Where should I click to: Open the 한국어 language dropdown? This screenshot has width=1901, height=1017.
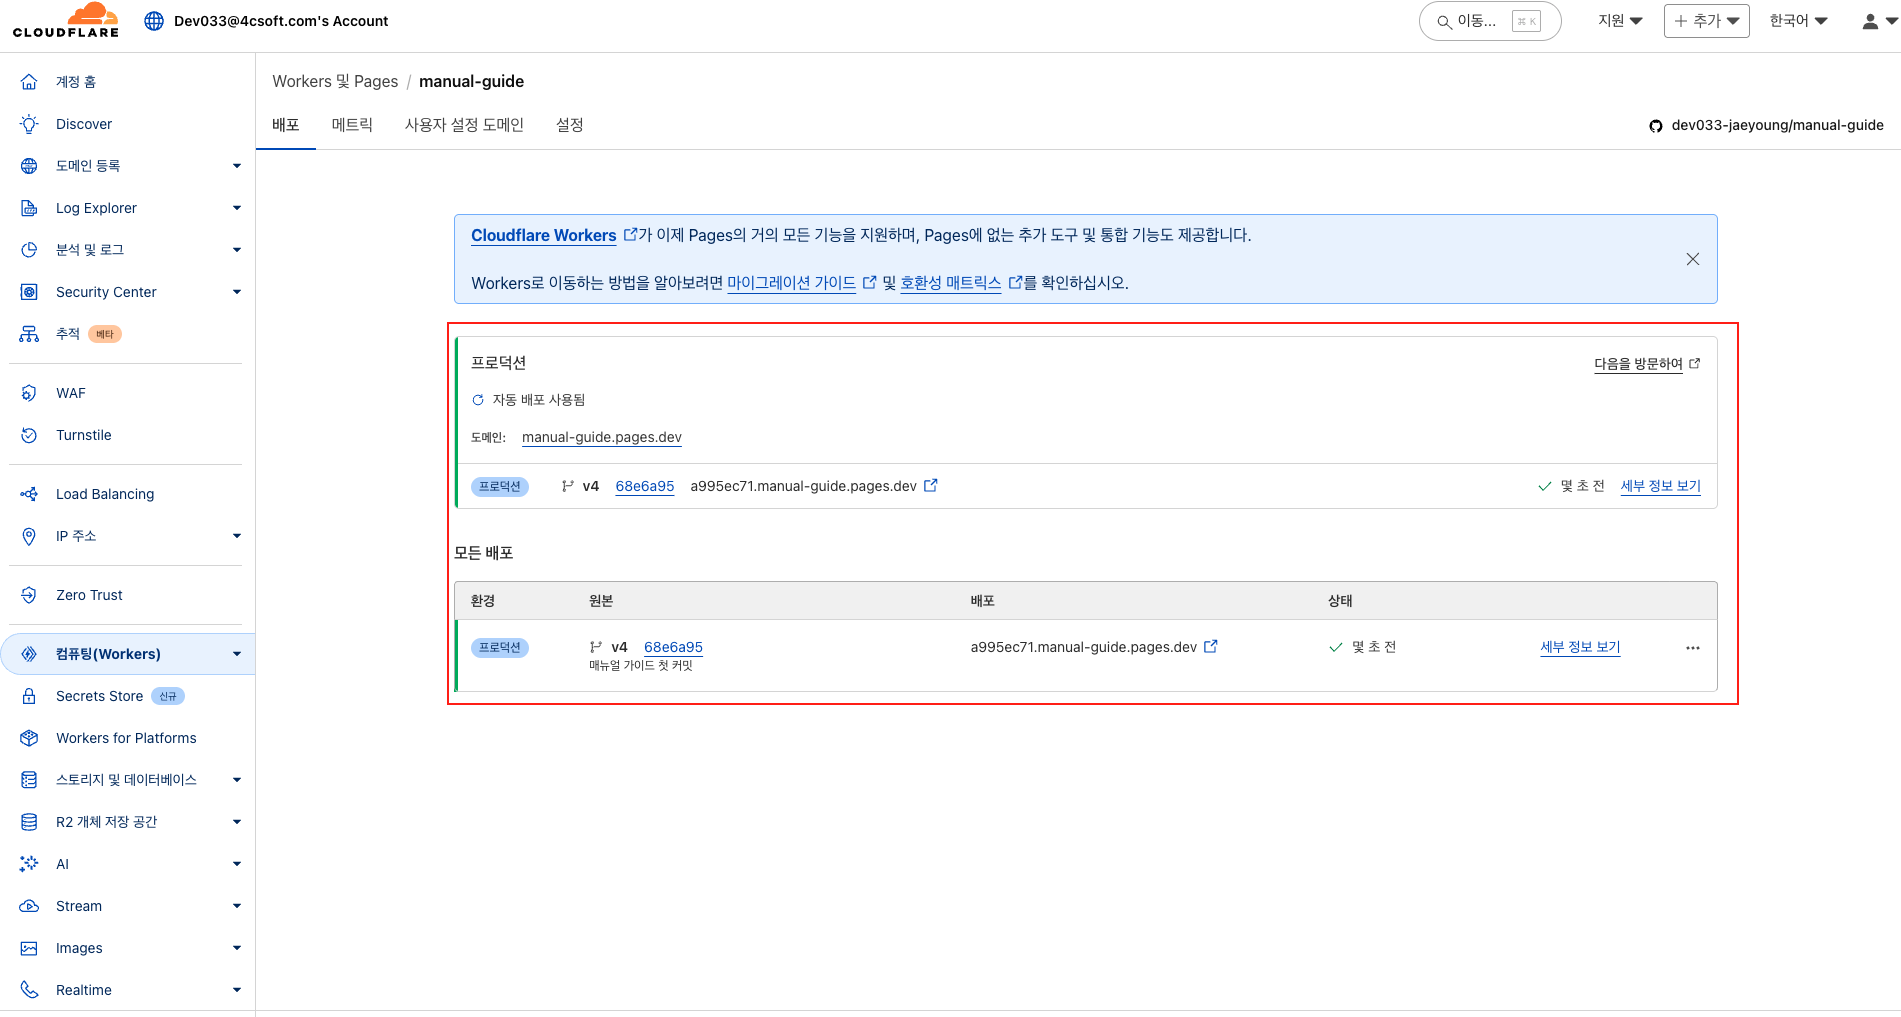click(1798, 21)
